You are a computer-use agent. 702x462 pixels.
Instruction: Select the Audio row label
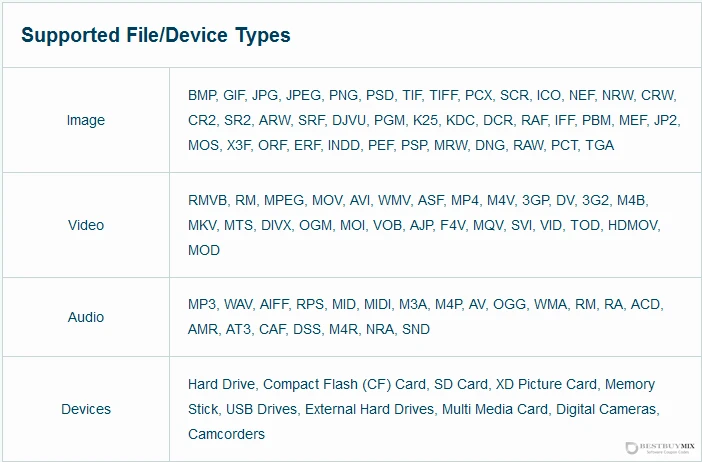pyautogui.click(x=86, y=317)
